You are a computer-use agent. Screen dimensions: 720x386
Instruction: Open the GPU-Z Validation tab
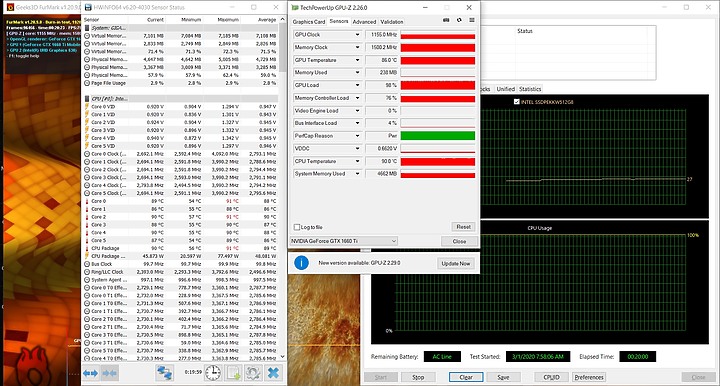[x=392, y=22]
